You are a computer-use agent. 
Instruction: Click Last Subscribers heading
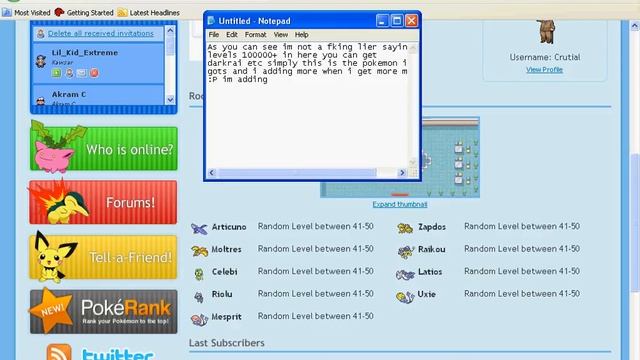(227, 343)
